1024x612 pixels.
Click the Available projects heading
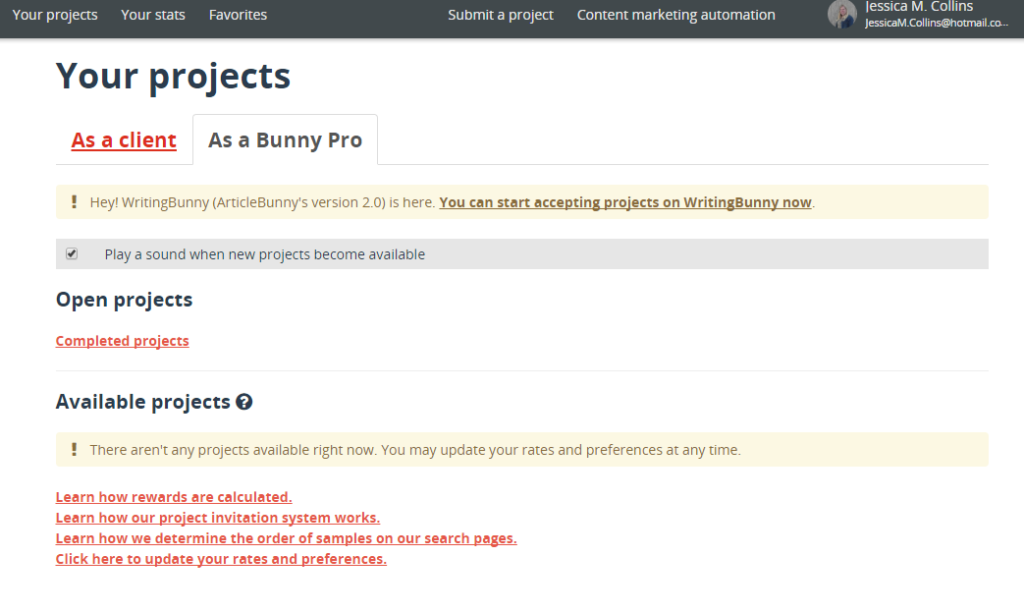[x=143, y=402]
